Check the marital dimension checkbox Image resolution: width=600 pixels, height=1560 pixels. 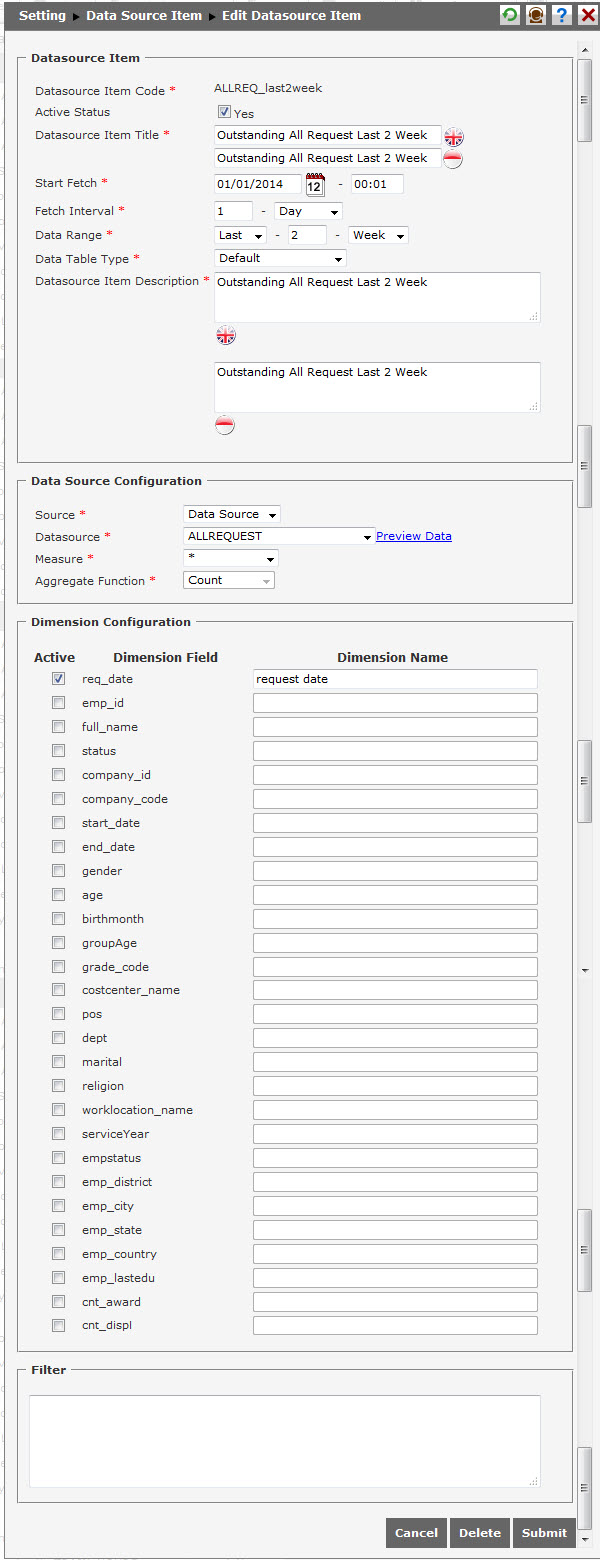(58, 1062)
